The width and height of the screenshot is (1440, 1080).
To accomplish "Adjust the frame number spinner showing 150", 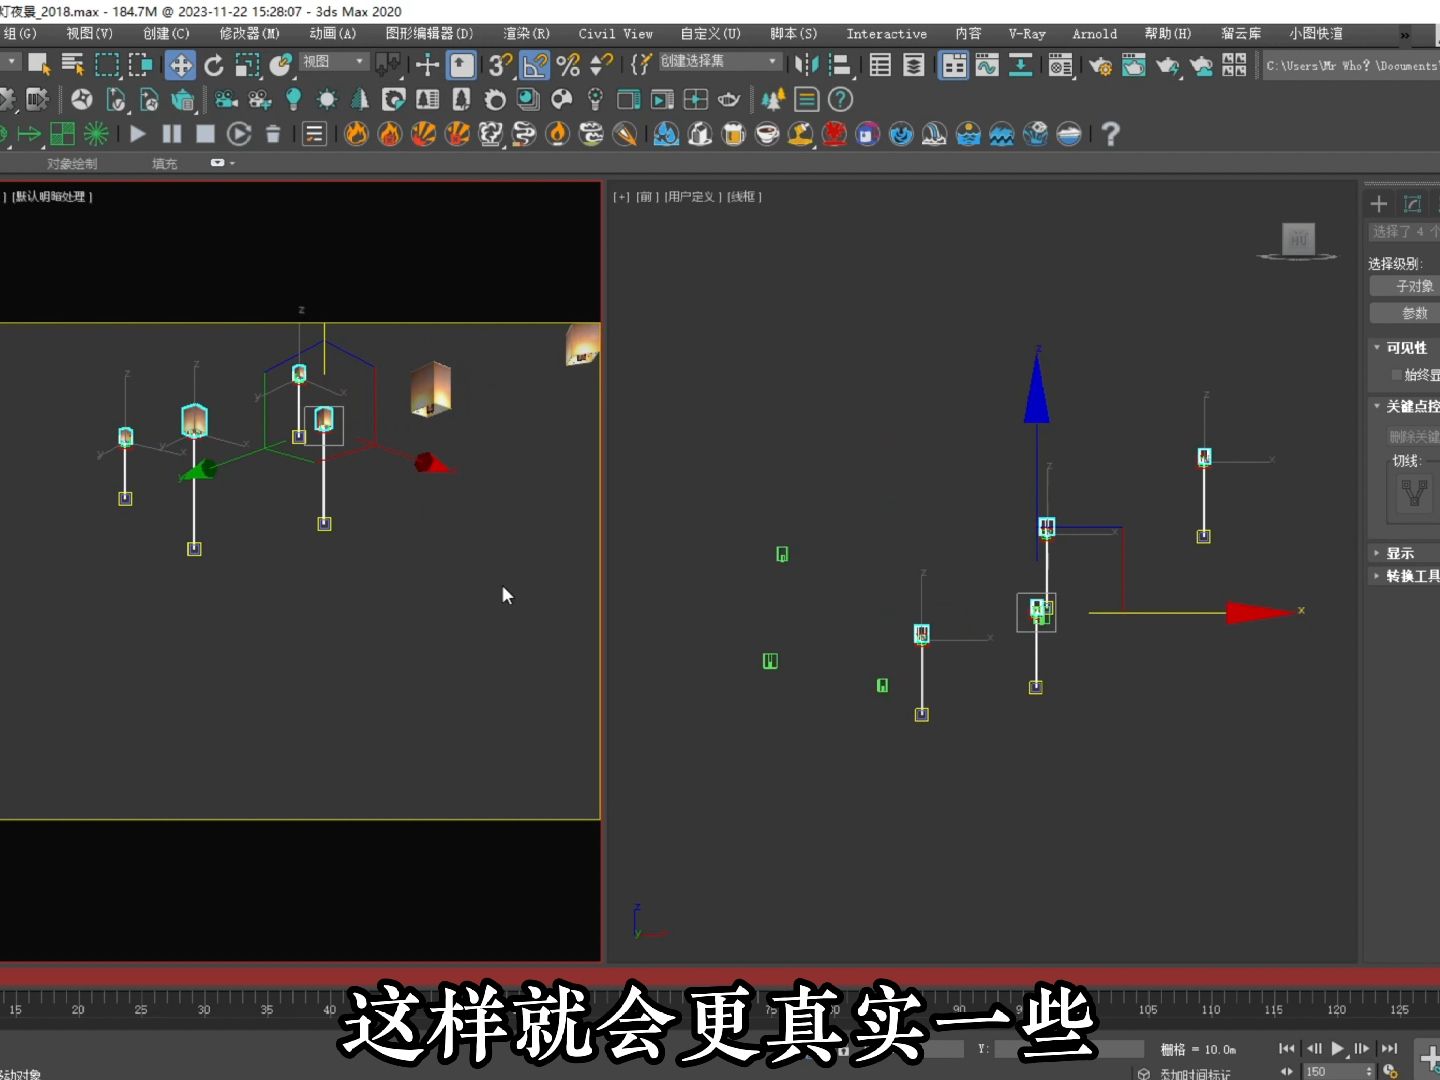I will (x=1369, y=1071).
